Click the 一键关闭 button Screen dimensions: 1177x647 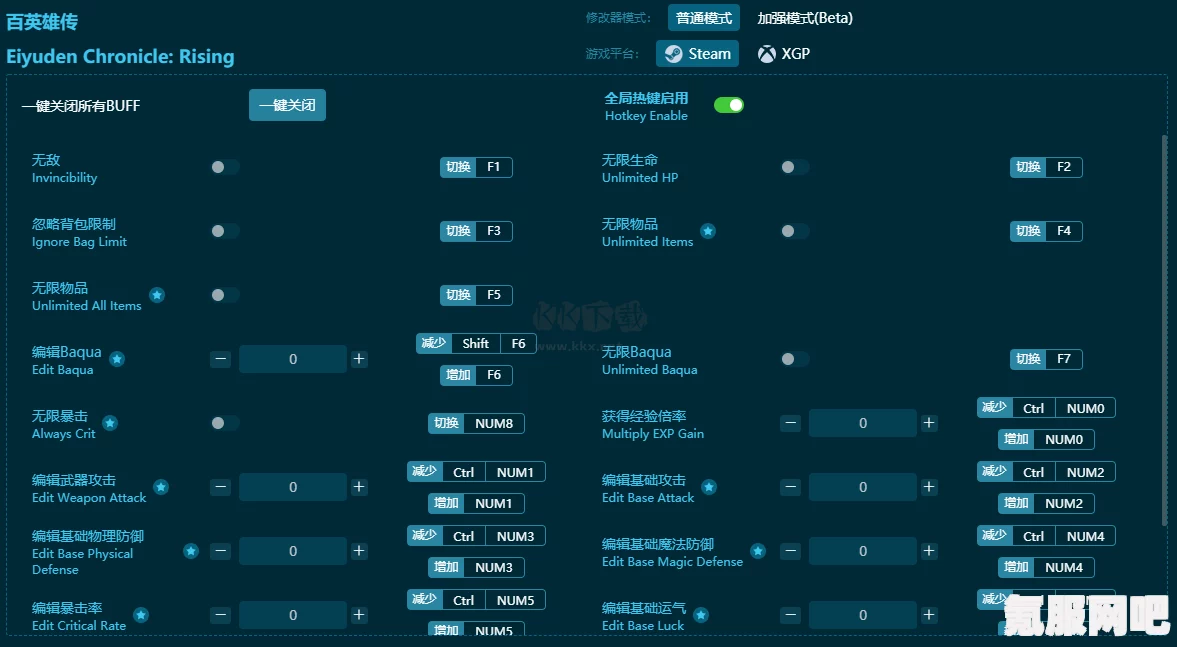287,105
